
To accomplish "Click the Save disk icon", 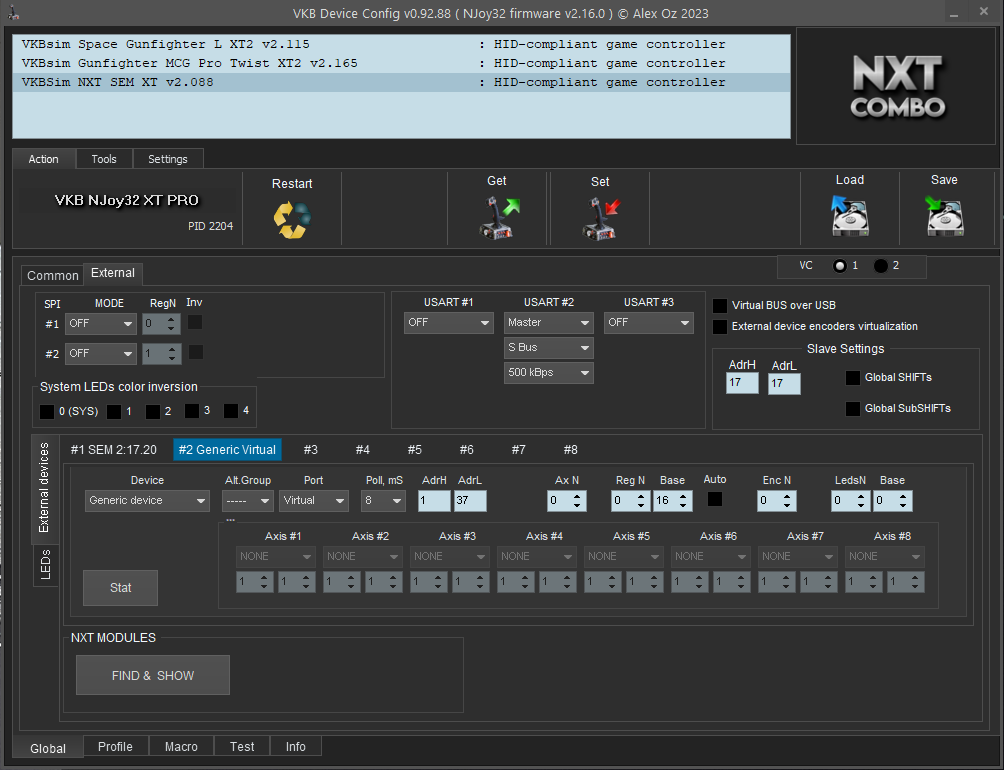I will coord(944,216).
